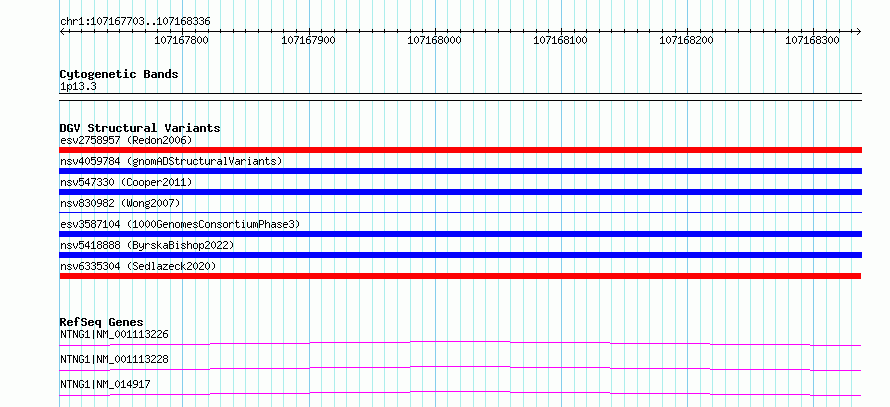Click the magenta intron line for NM_001113228
The width and height of the screenshot is (890, 407).
pos(460,368)
